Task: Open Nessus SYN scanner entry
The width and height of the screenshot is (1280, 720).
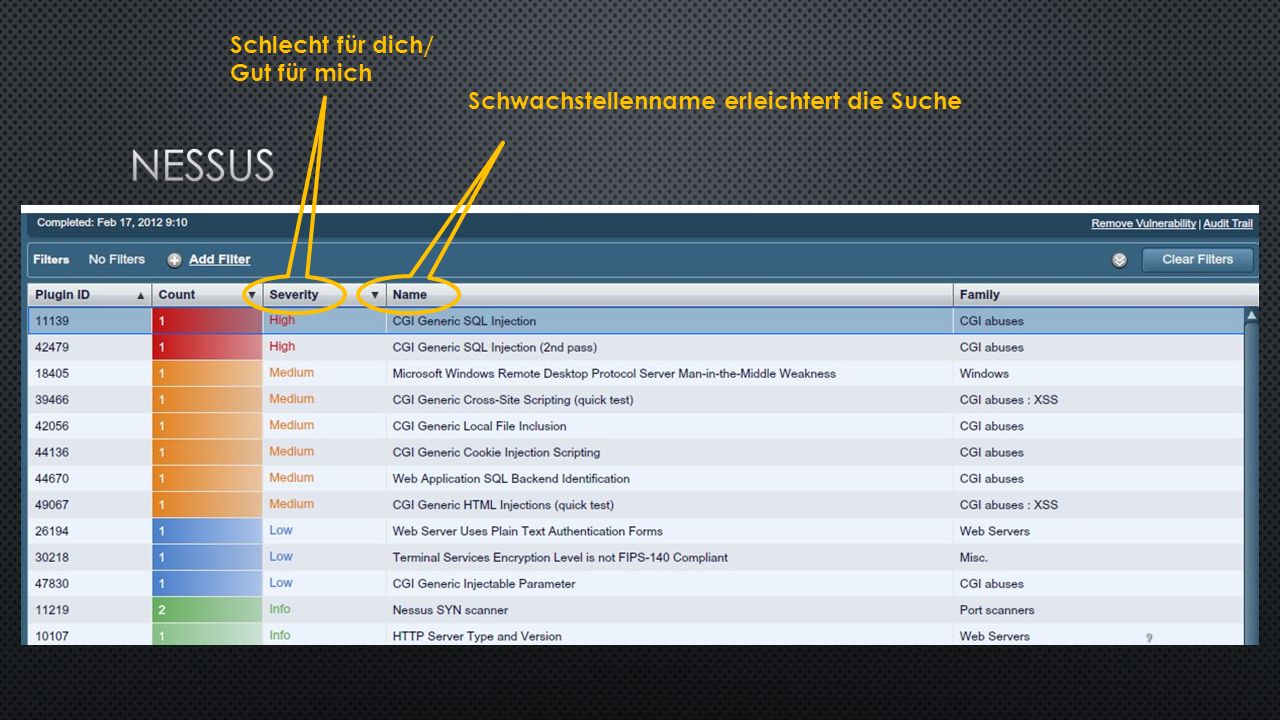Action: click(450, 610)
